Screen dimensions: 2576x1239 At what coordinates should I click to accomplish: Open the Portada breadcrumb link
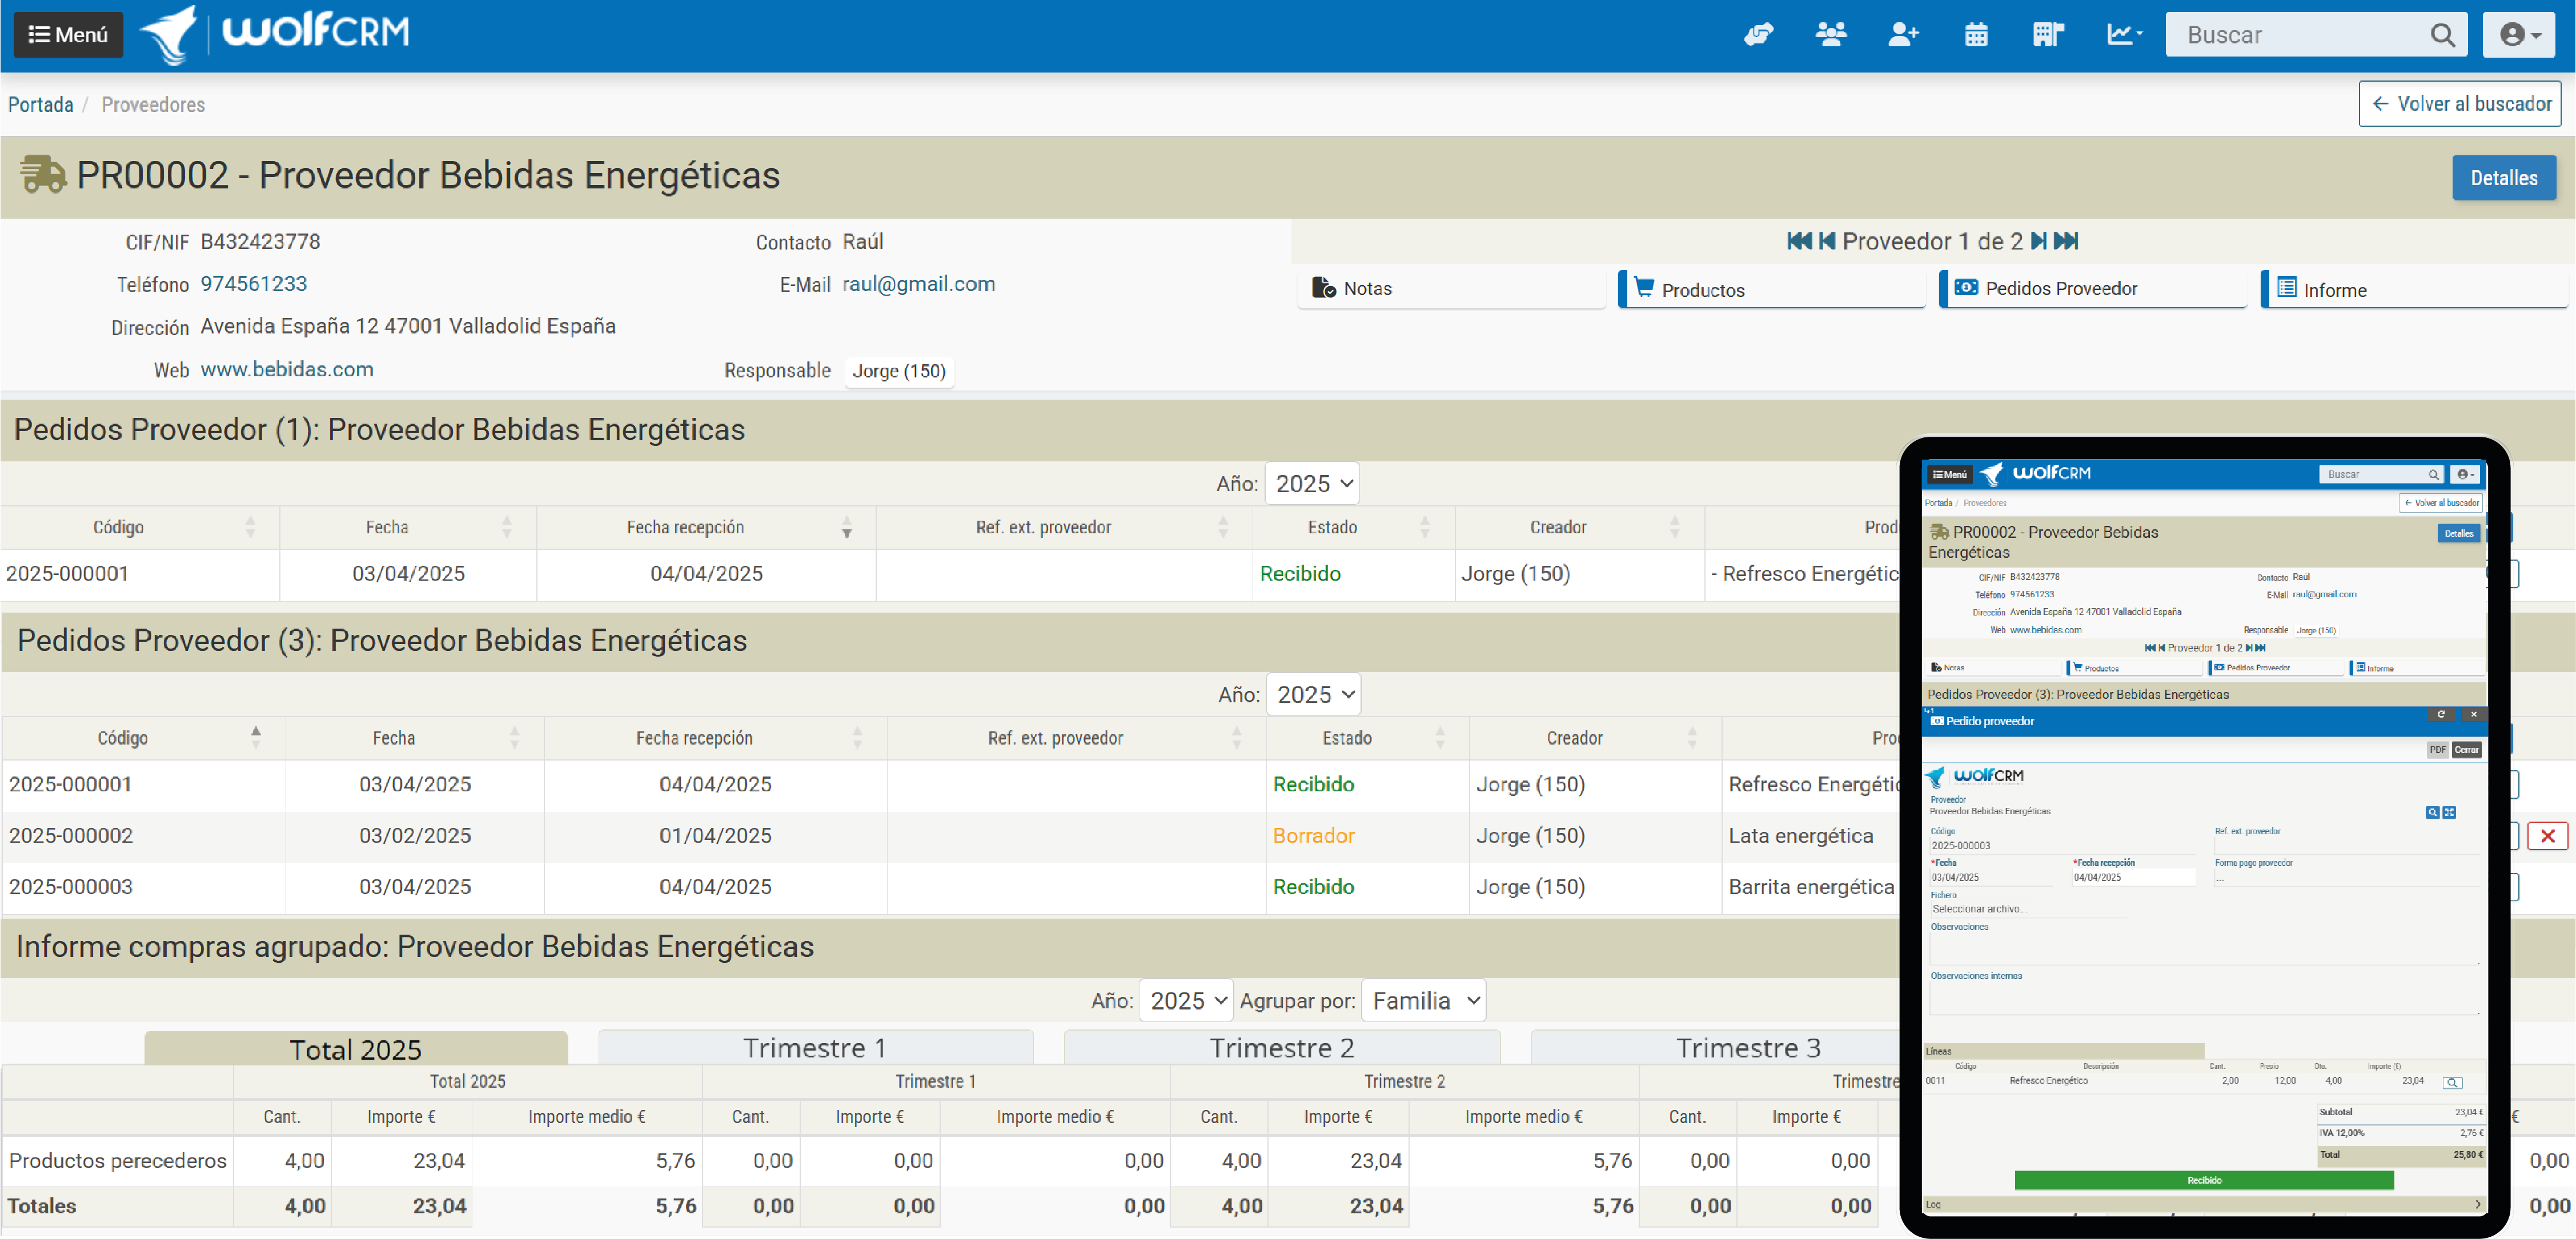(x=41, y=104)
